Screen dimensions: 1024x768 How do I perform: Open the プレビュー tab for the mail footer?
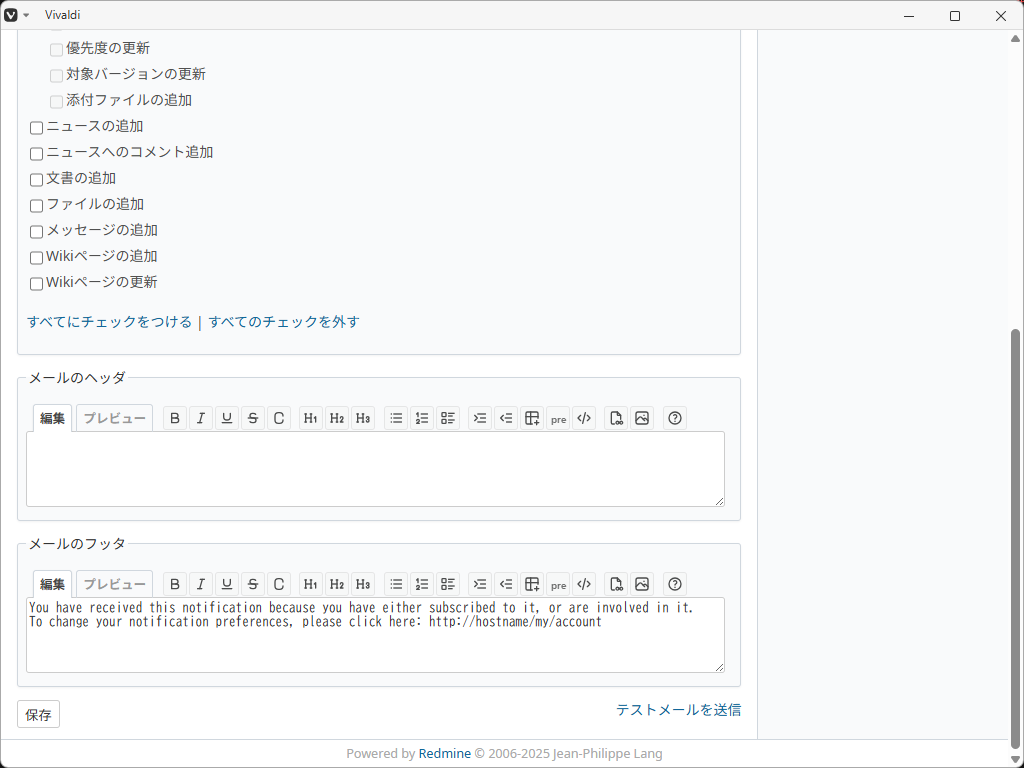[113, 584]
